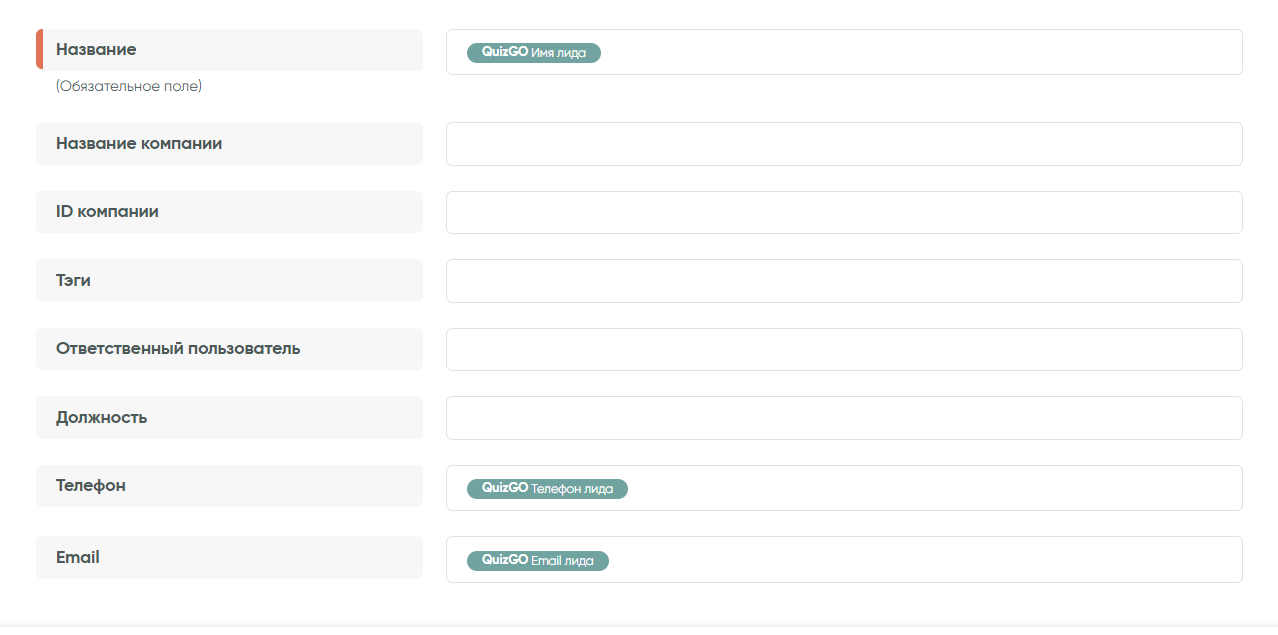Click the QuizGO Имя лида tag
The image size is (1278, 635).
click(533, 53)
